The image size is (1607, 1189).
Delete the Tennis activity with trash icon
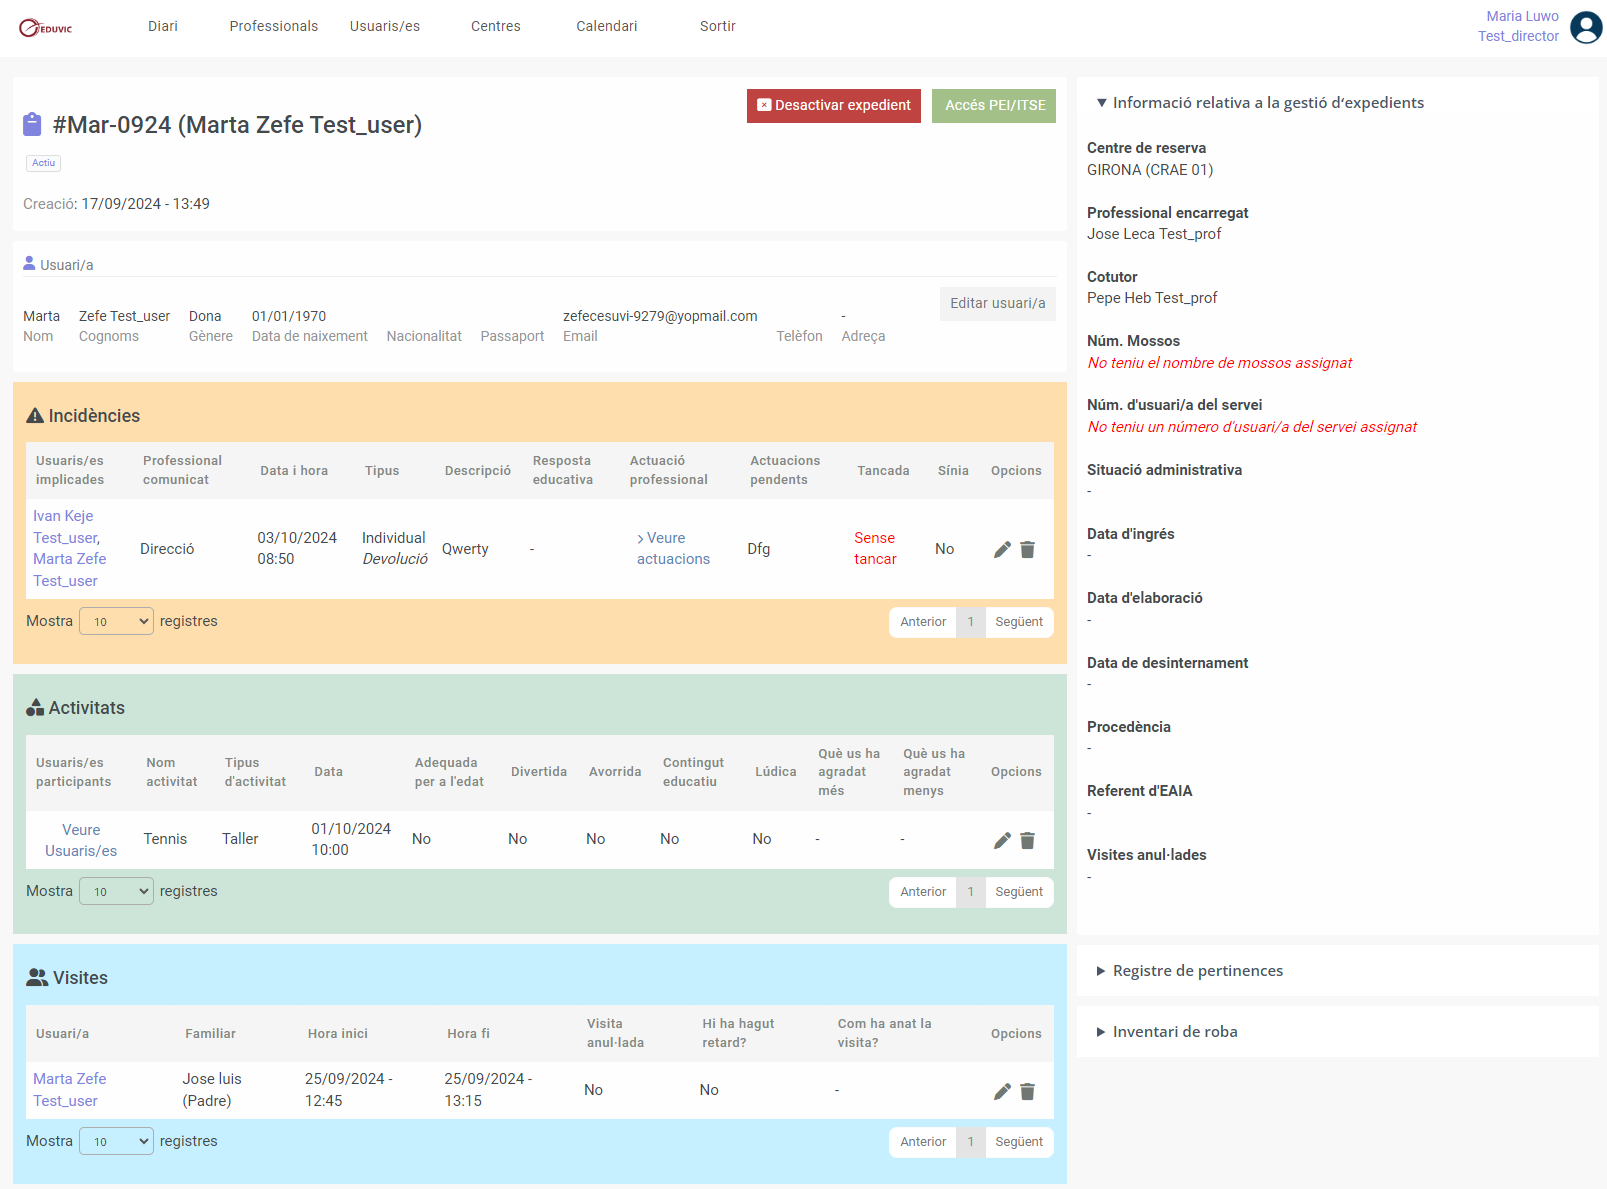click(x=1027, y=840)
